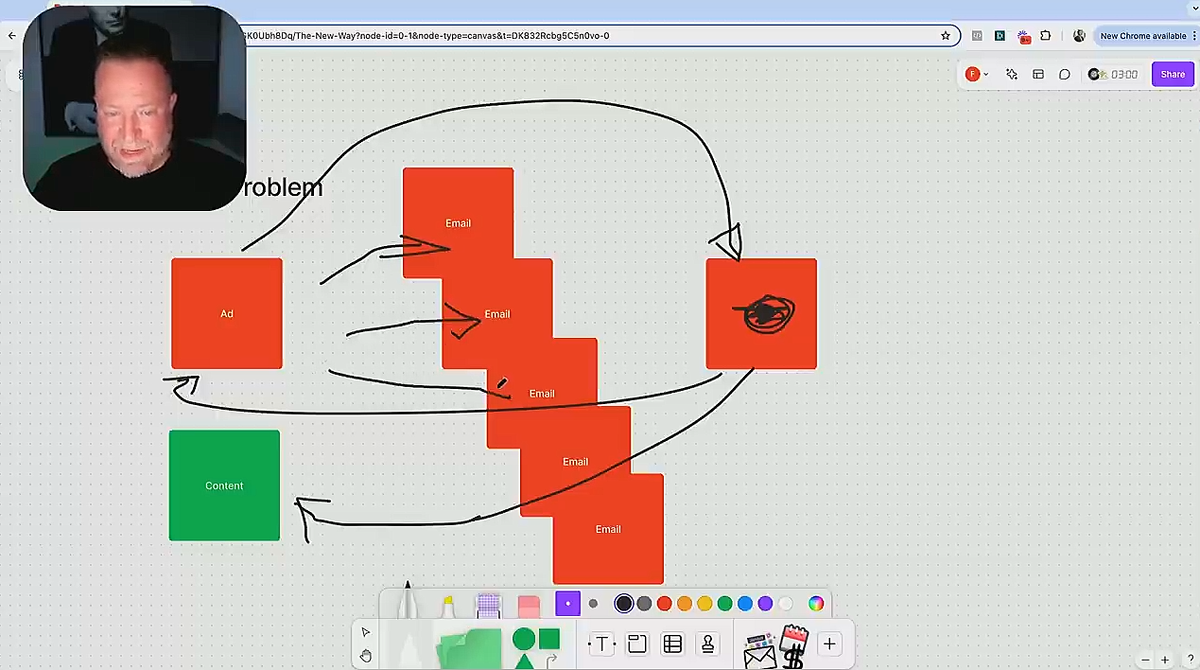Open the AI sparkle tools icon
The height and width of the screenshot is (670, 1200).
coord(1011,74)
